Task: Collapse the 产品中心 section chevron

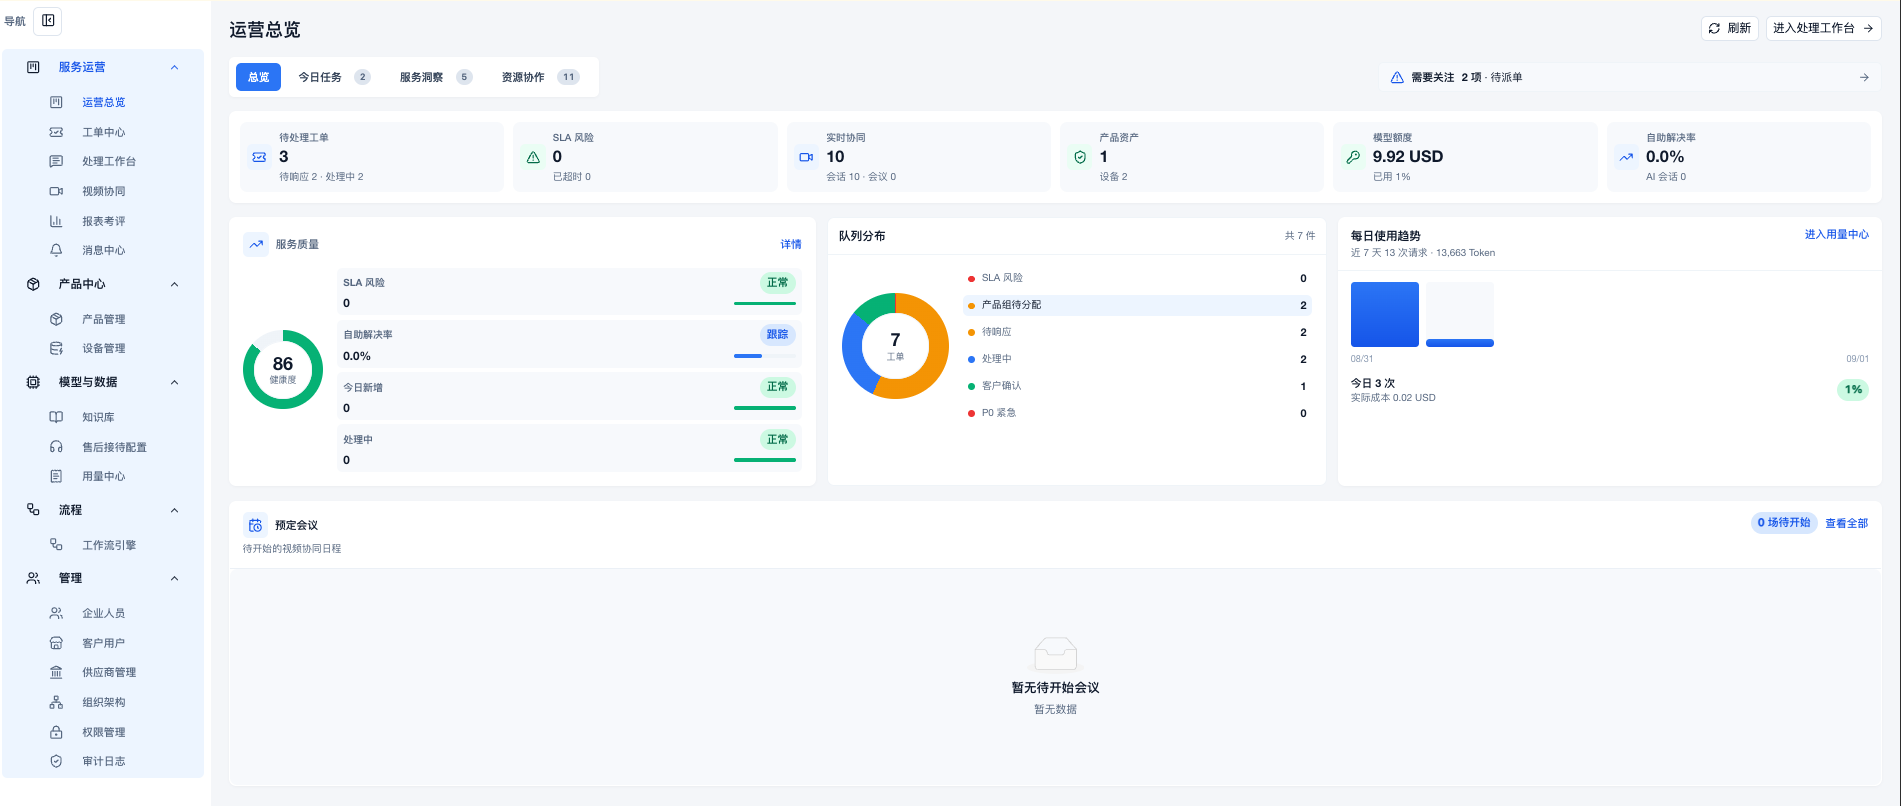Action: click(174, 284)
